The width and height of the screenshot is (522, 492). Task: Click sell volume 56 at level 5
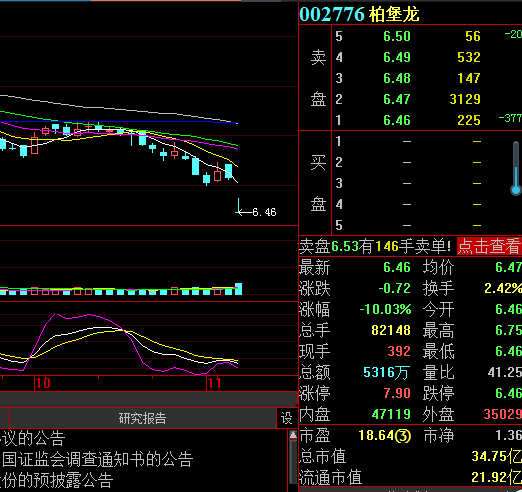pos(473,36)
